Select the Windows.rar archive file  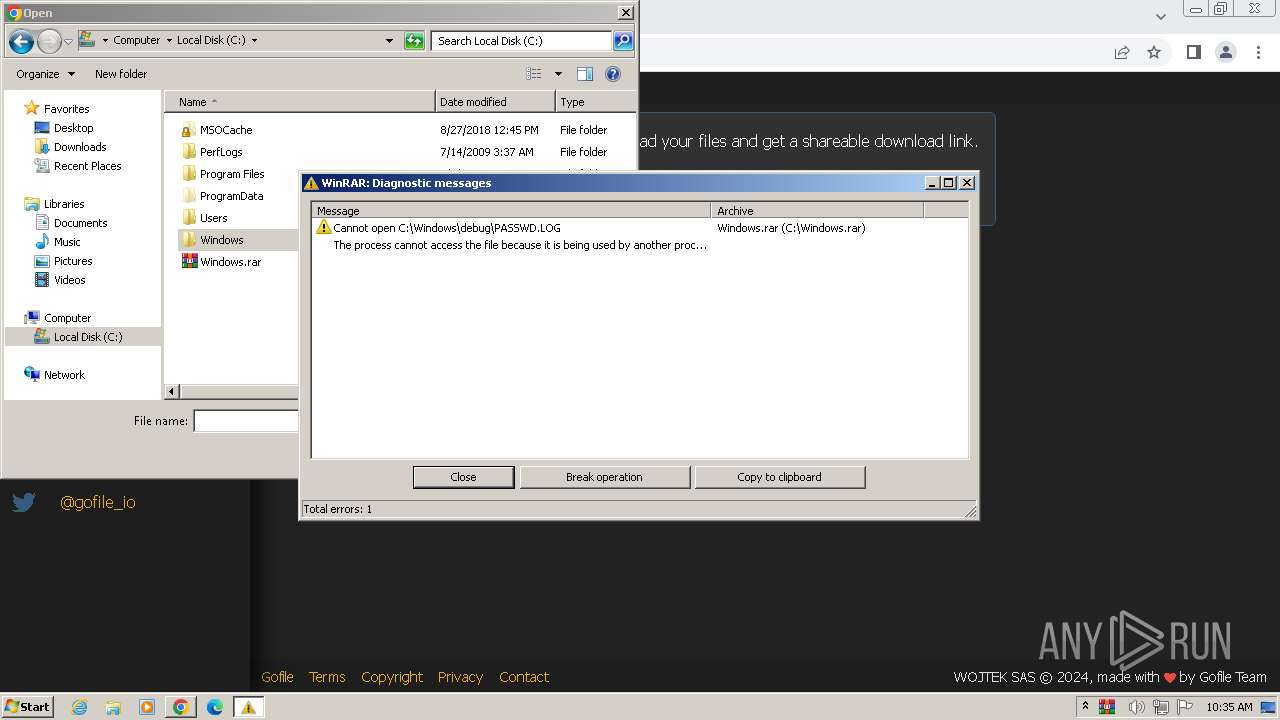[230, 262]
